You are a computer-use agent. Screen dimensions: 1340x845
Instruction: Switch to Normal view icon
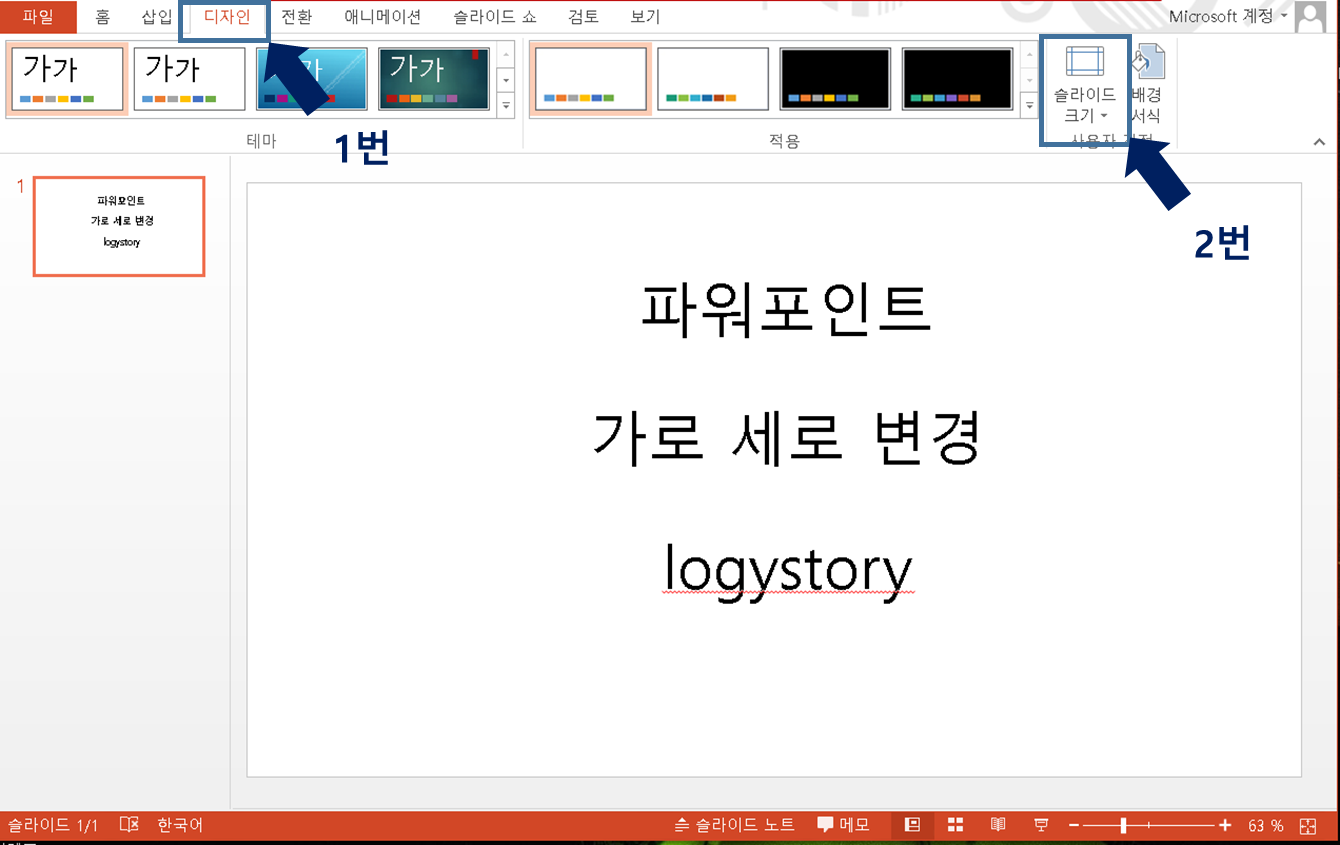[912, 825]
